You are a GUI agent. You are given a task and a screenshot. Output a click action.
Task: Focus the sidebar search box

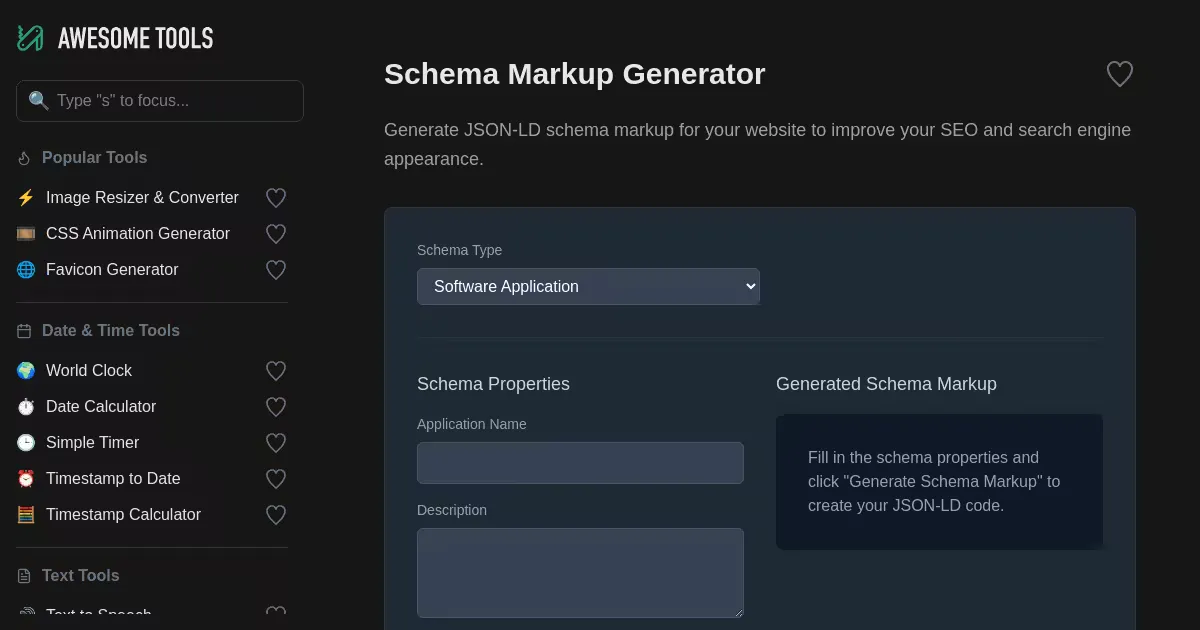click(160, 101)
